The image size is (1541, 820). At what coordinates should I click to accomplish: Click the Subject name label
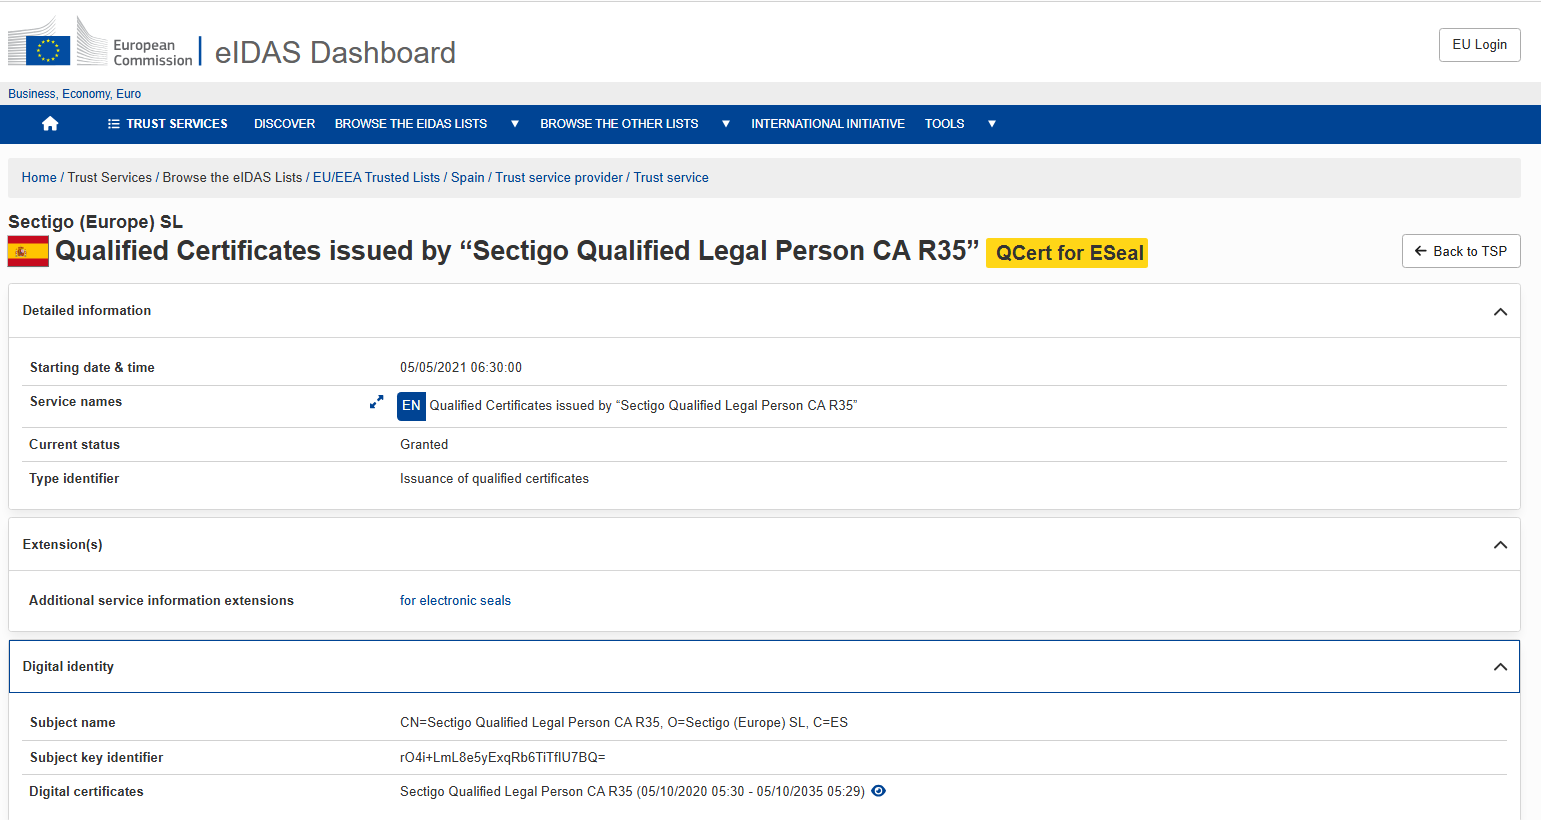point(72,723)
